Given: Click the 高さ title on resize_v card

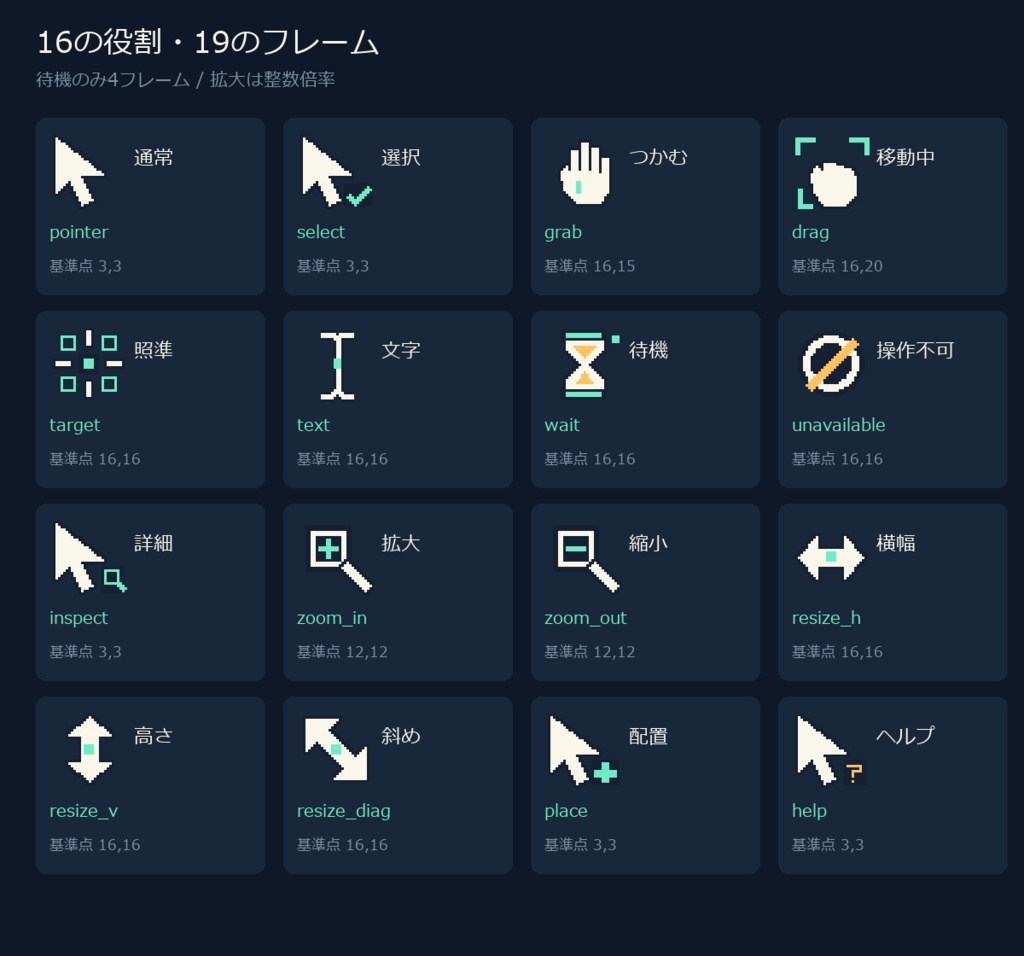Looking at the screenshot, I should pos(153,737).
